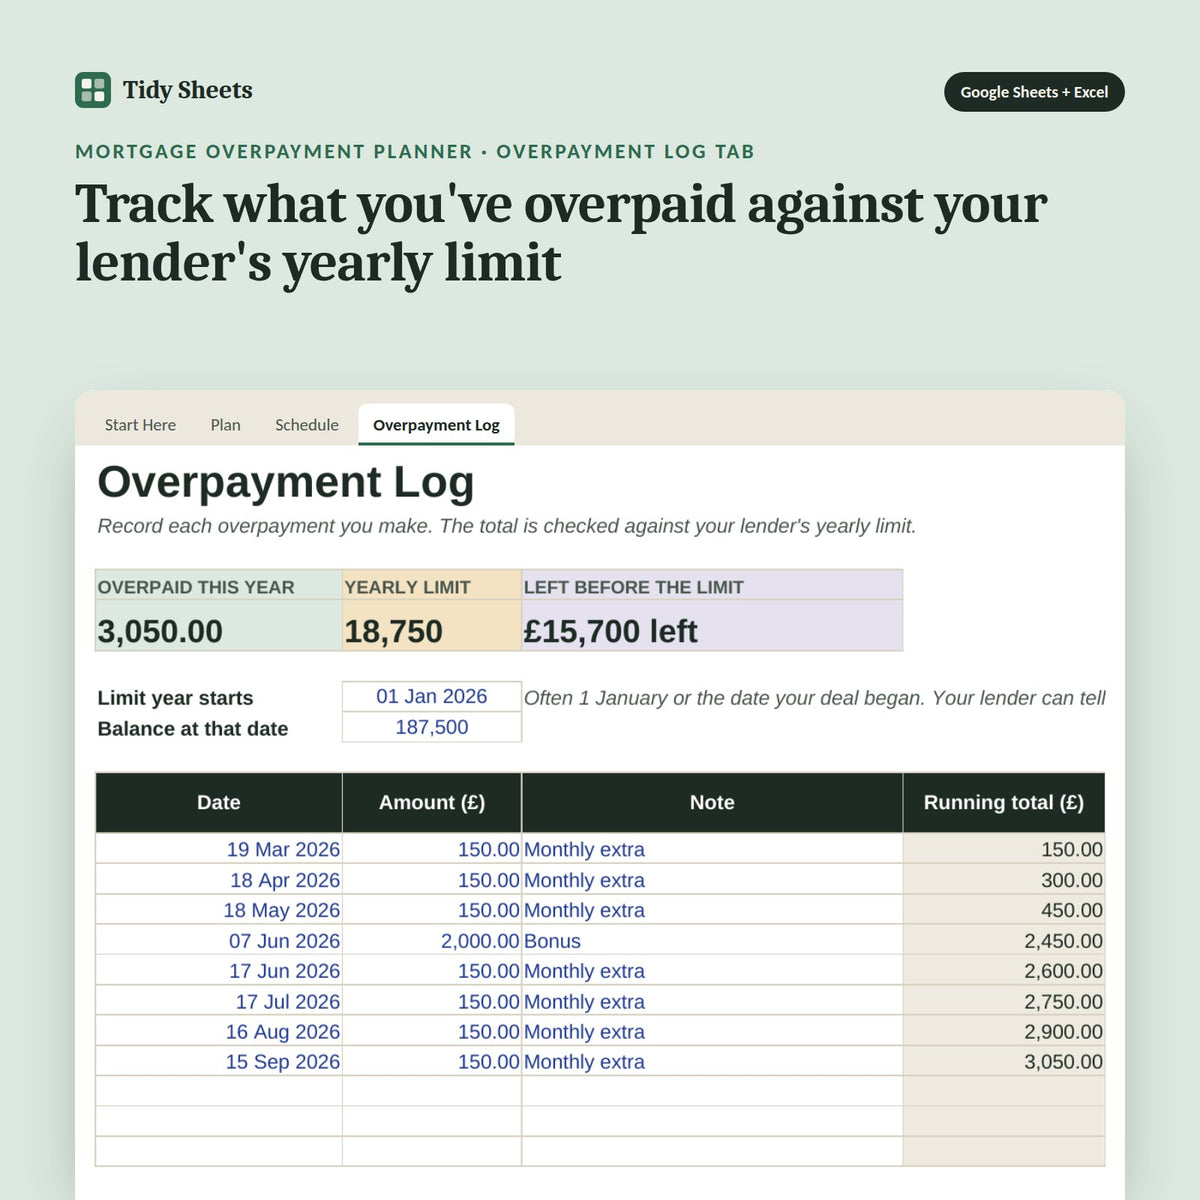Select the 18 May 2026 date cell
The width and height of the screenshot is (1200, 1200).
pos(219,910)
